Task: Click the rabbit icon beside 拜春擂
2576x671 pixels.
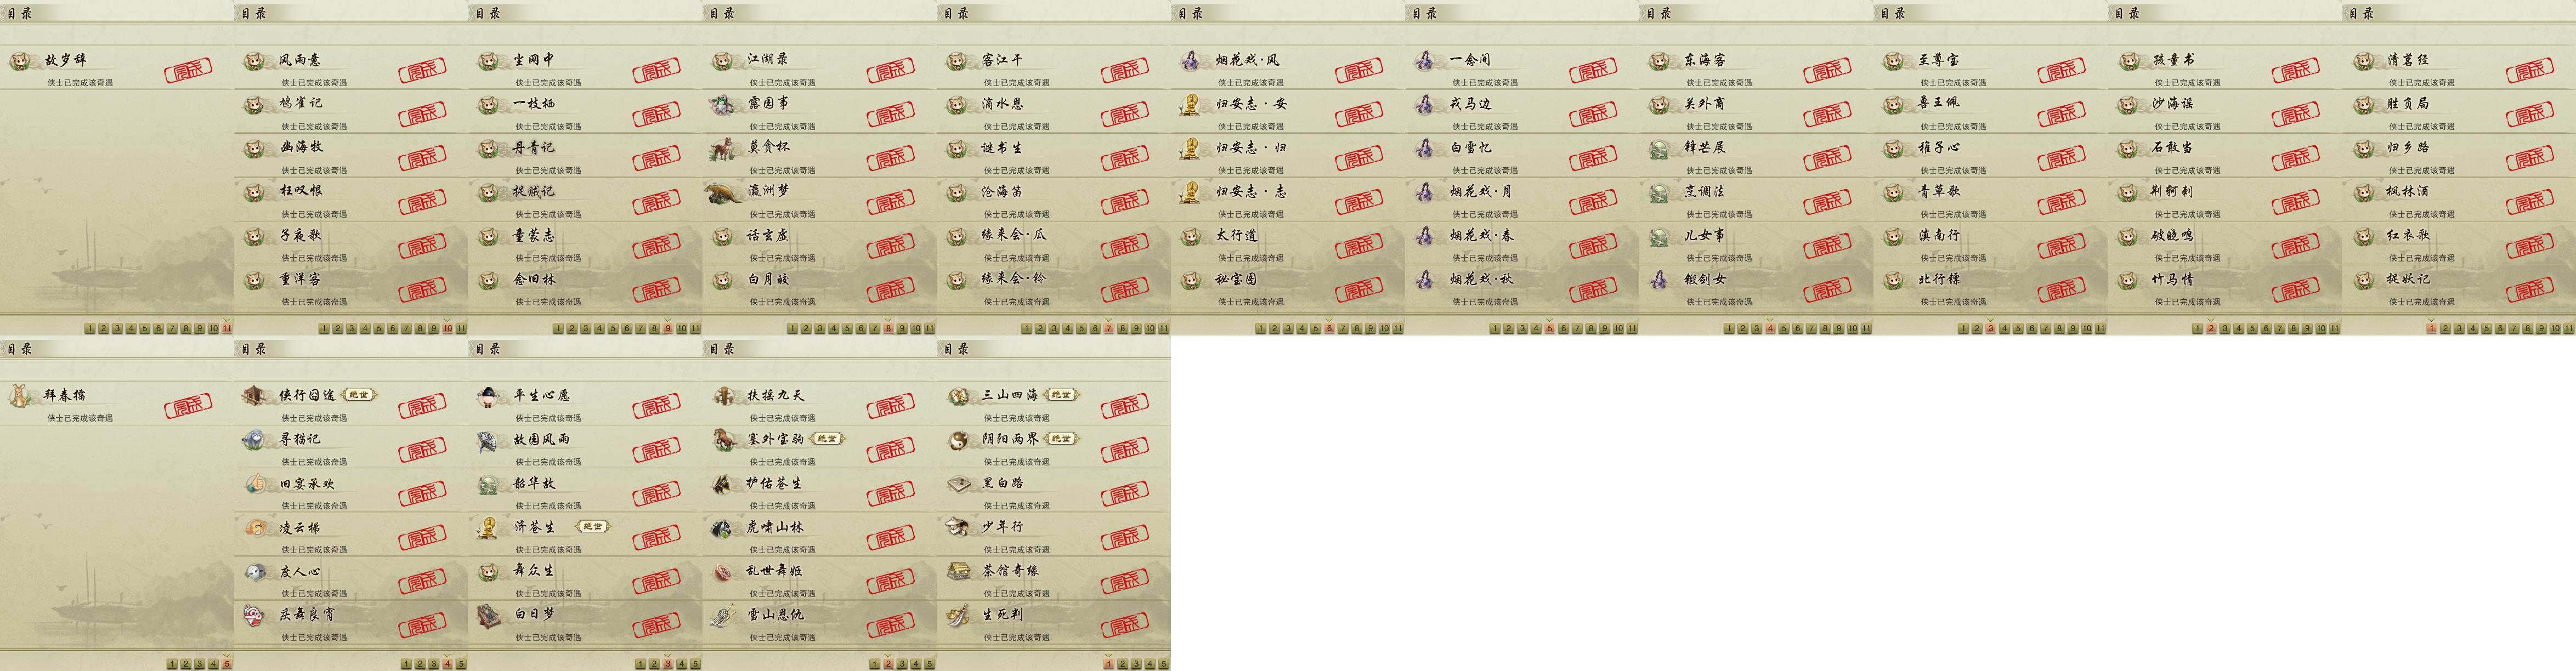Action: click(19, 396)
